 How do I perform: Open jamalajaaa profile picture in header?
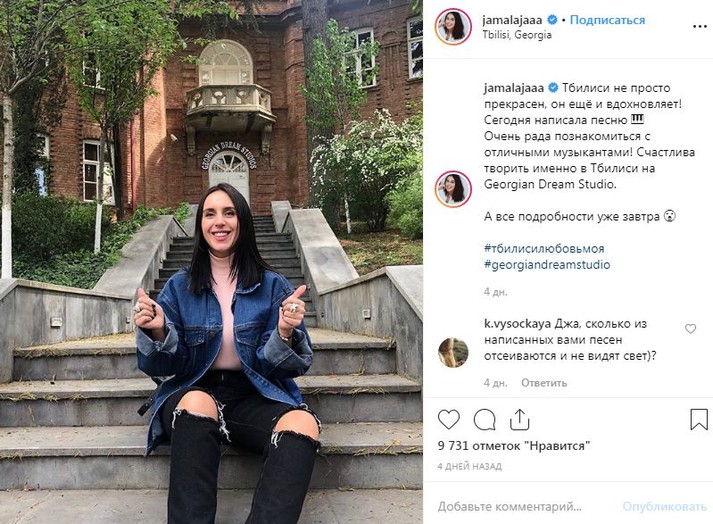[453, 26]
